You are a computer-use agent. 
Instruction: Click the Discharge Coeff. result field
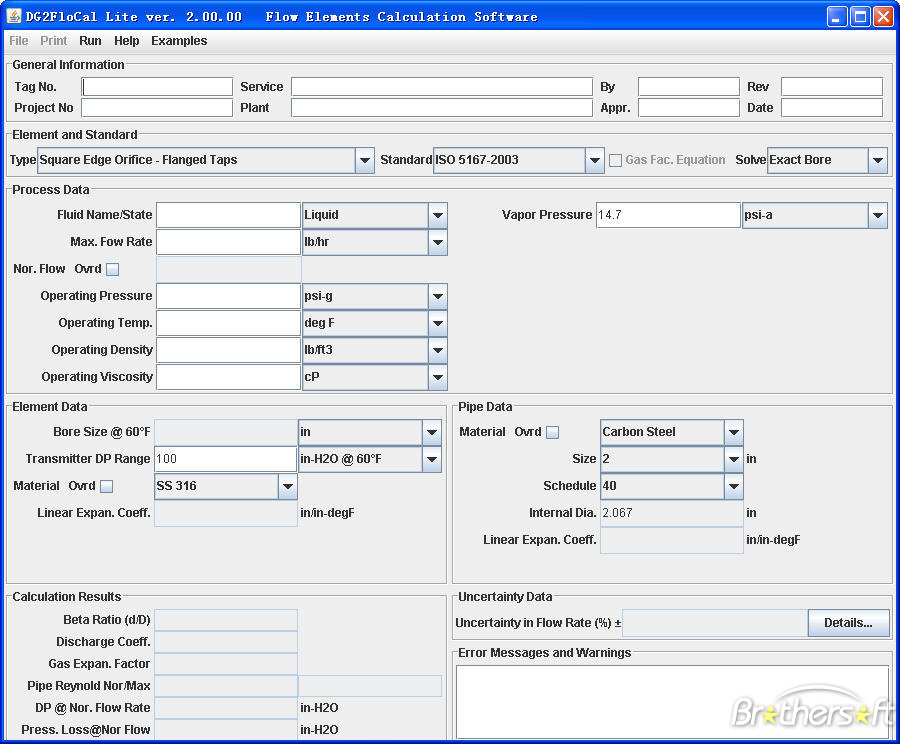[x=226, y=642]
